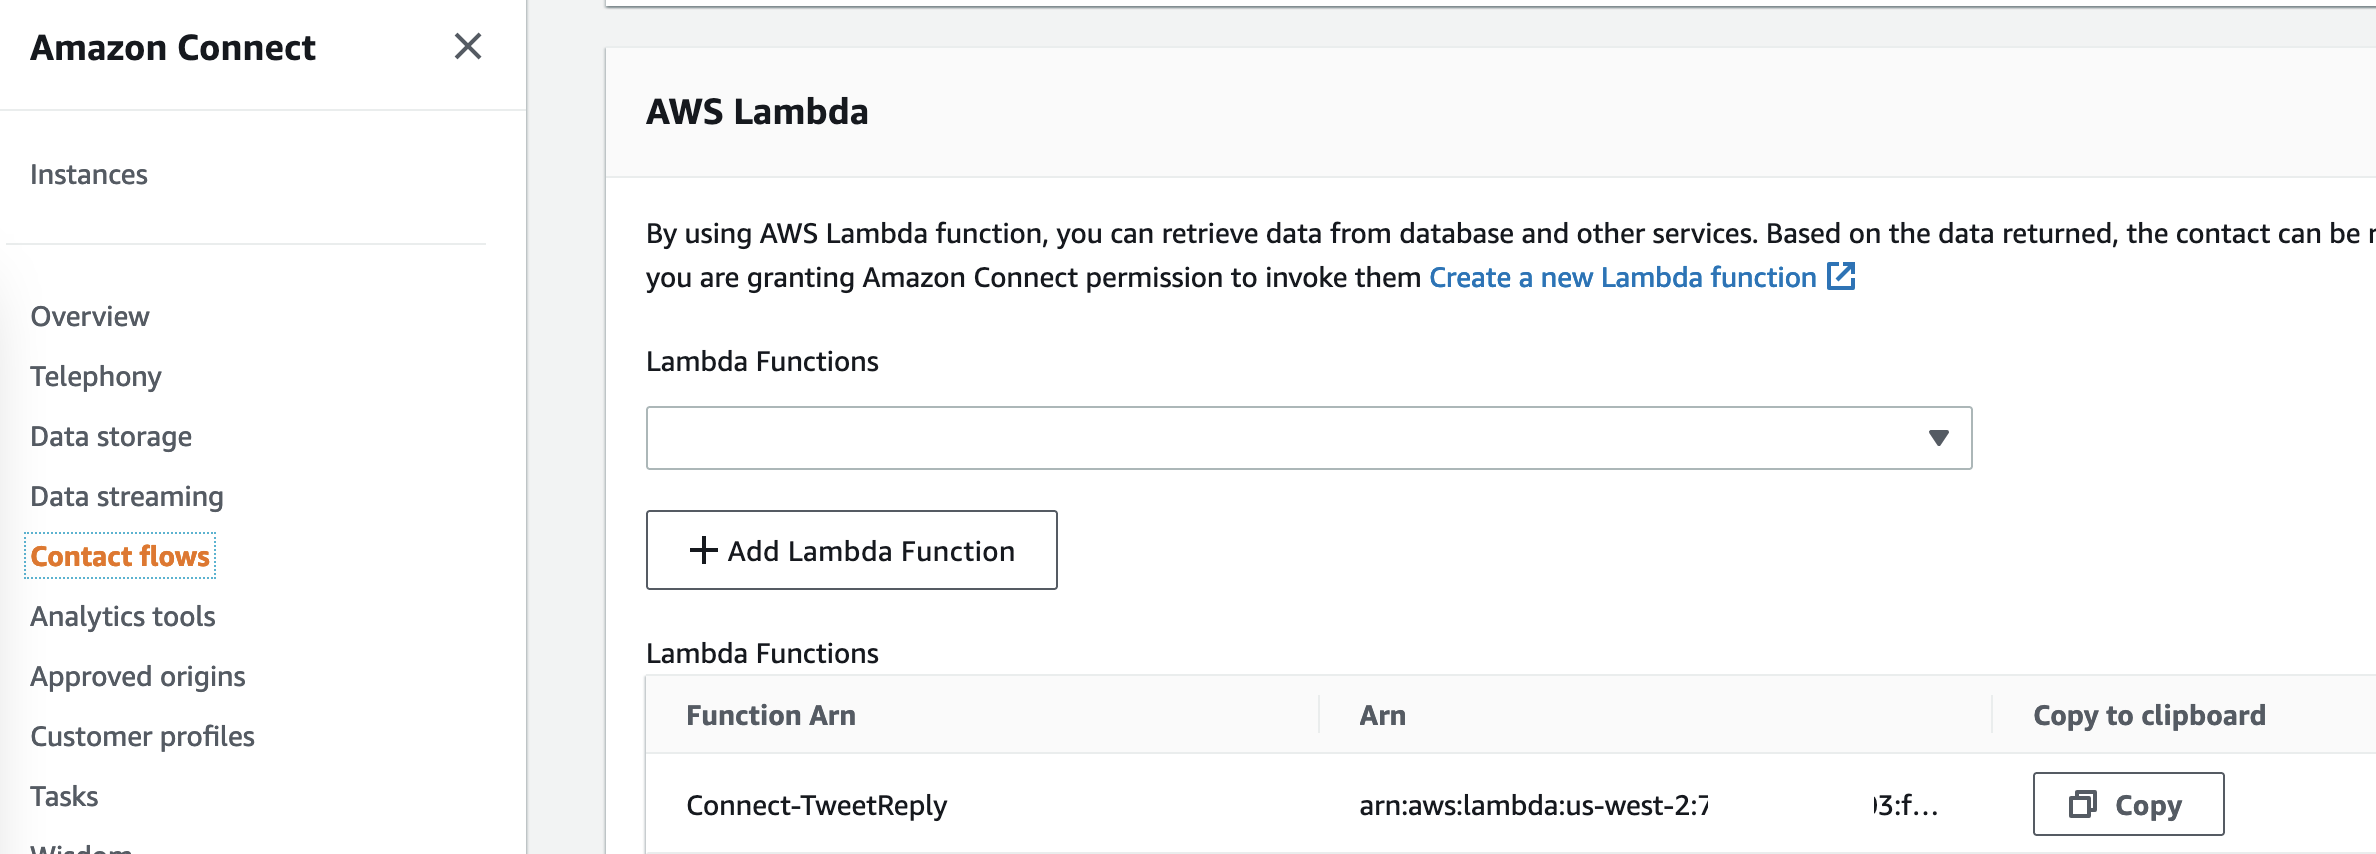This screenshot has width=2376, height=854.
Task: Click the plus icon on Add Lambda Function
Action: (703, 550)
